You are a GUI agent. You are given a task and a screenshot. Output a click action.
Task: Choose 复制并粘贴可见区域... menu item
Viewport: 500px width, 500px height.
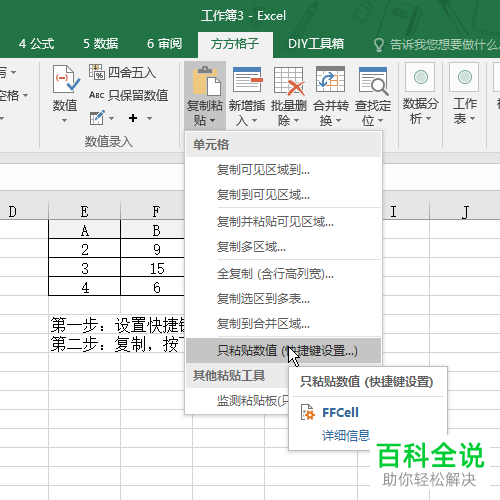pyautogui.click(x=283, y=222)
